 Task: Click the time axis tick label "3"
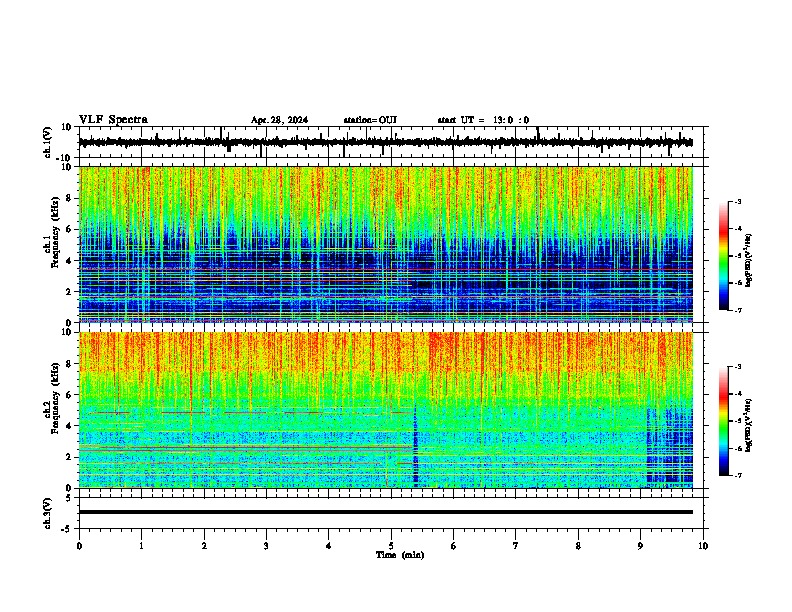[266, 546]
